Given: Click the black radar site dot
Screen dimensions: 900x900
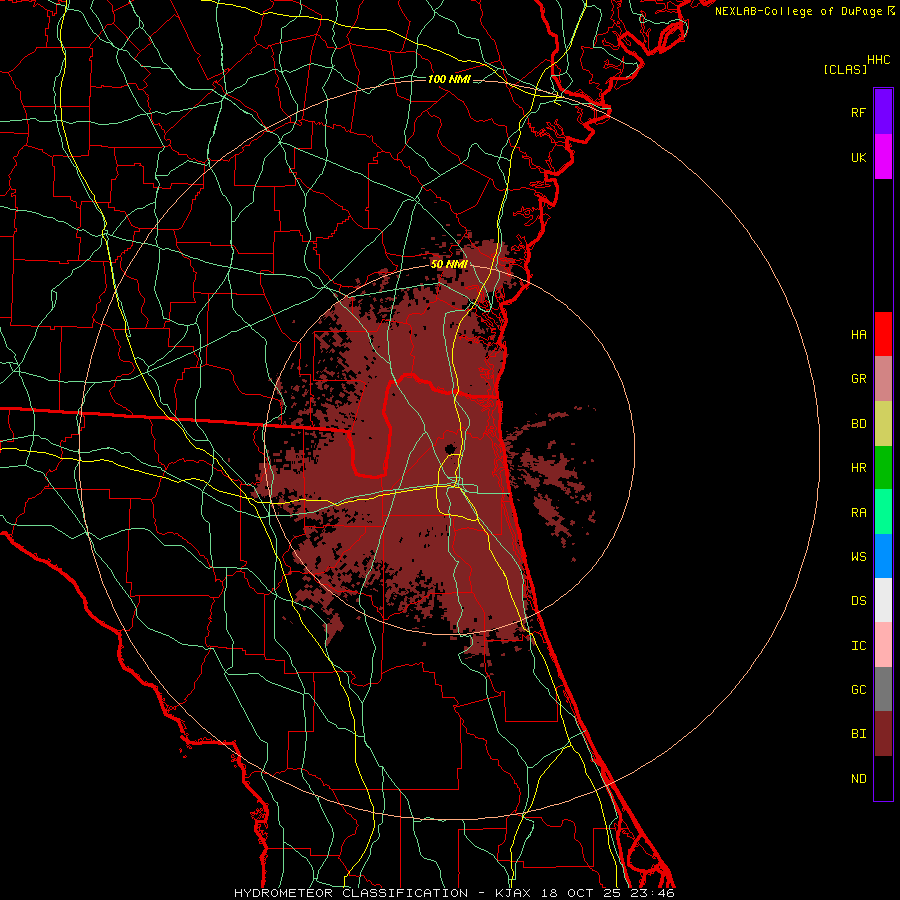Looking at the screenshot, I should click(449, 448).
